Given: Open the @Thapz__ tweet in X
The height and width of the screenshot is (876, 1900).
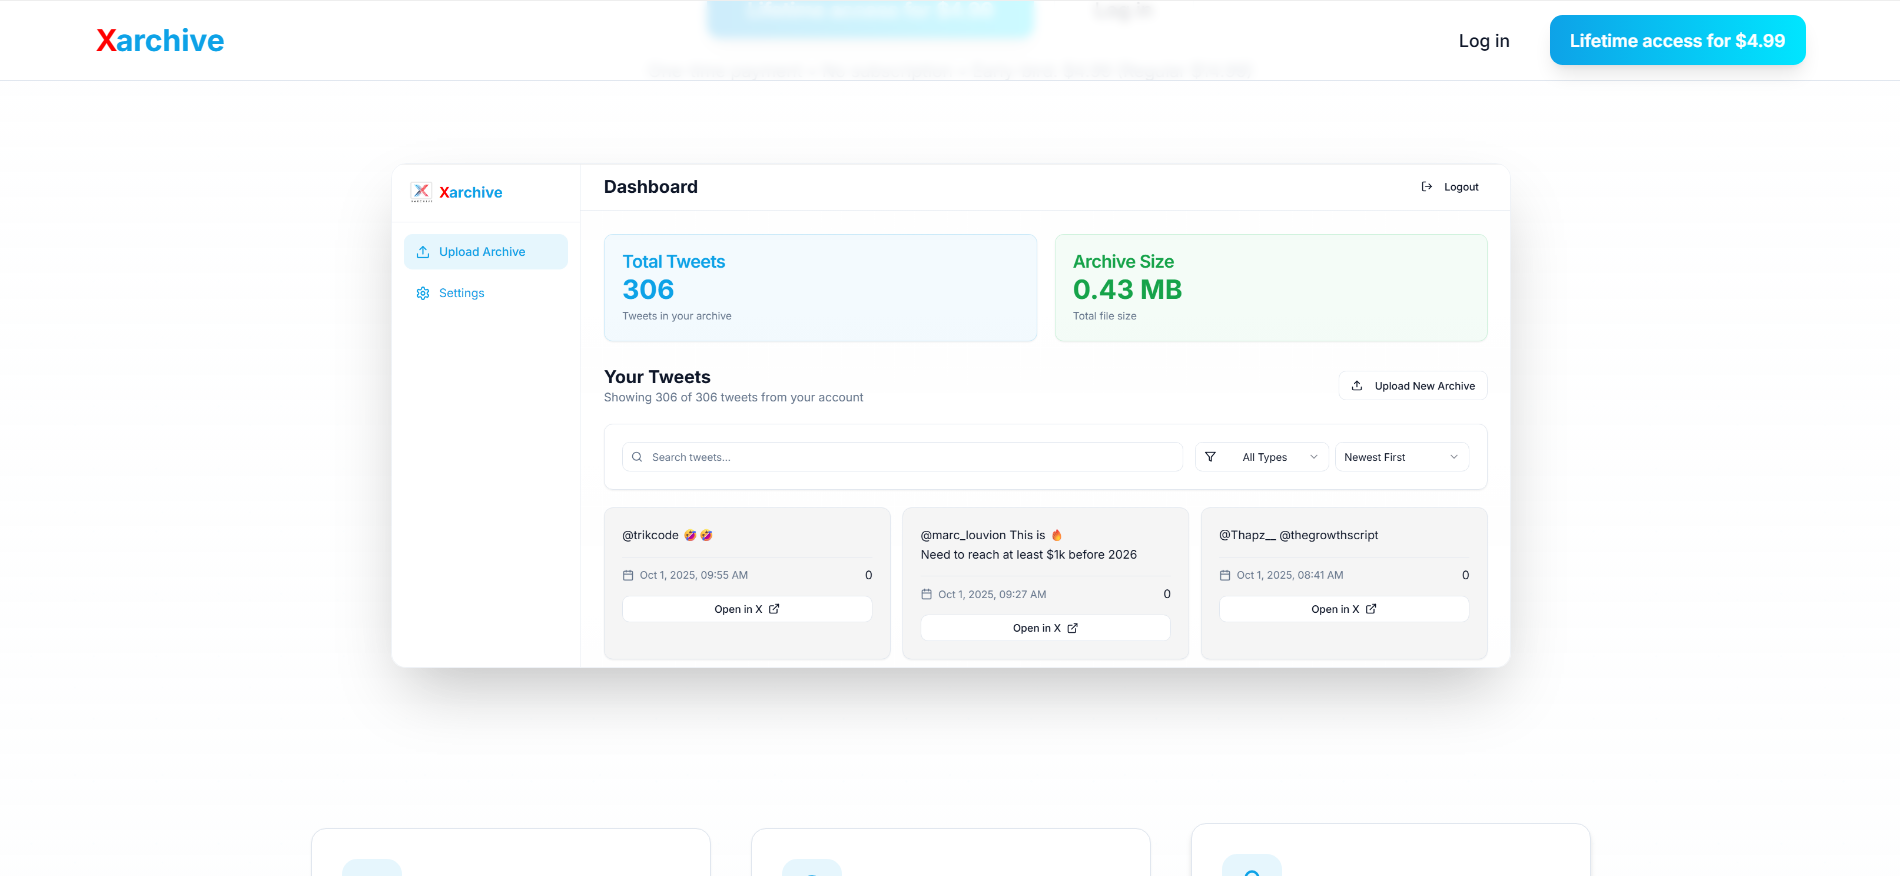Looking at the screenshot, I should tap(1344, 609).
